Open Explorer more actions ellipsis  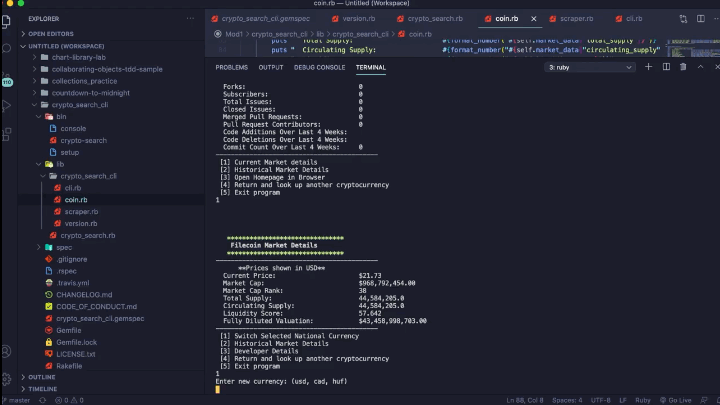pos(190,18)
